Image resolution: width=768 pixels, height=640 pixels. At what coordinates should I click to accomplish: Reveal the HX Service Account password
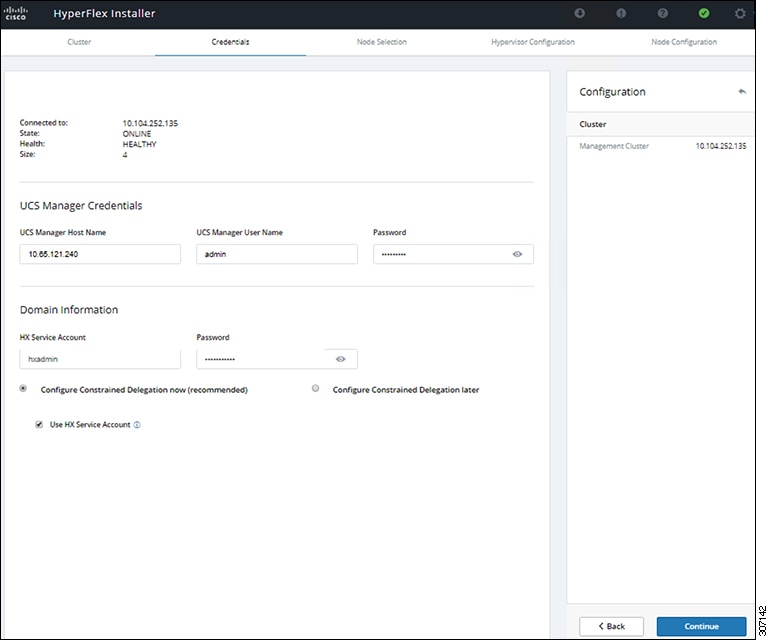[341, 359]
